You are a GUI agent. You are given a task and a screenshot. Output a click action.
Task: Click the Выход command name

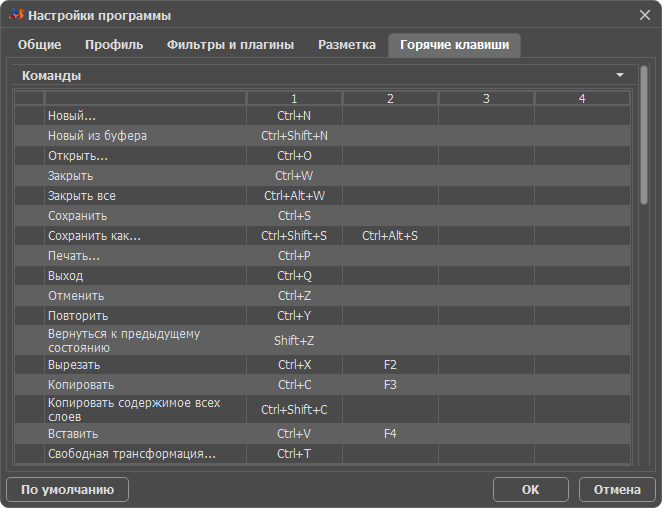click(145, 276)
